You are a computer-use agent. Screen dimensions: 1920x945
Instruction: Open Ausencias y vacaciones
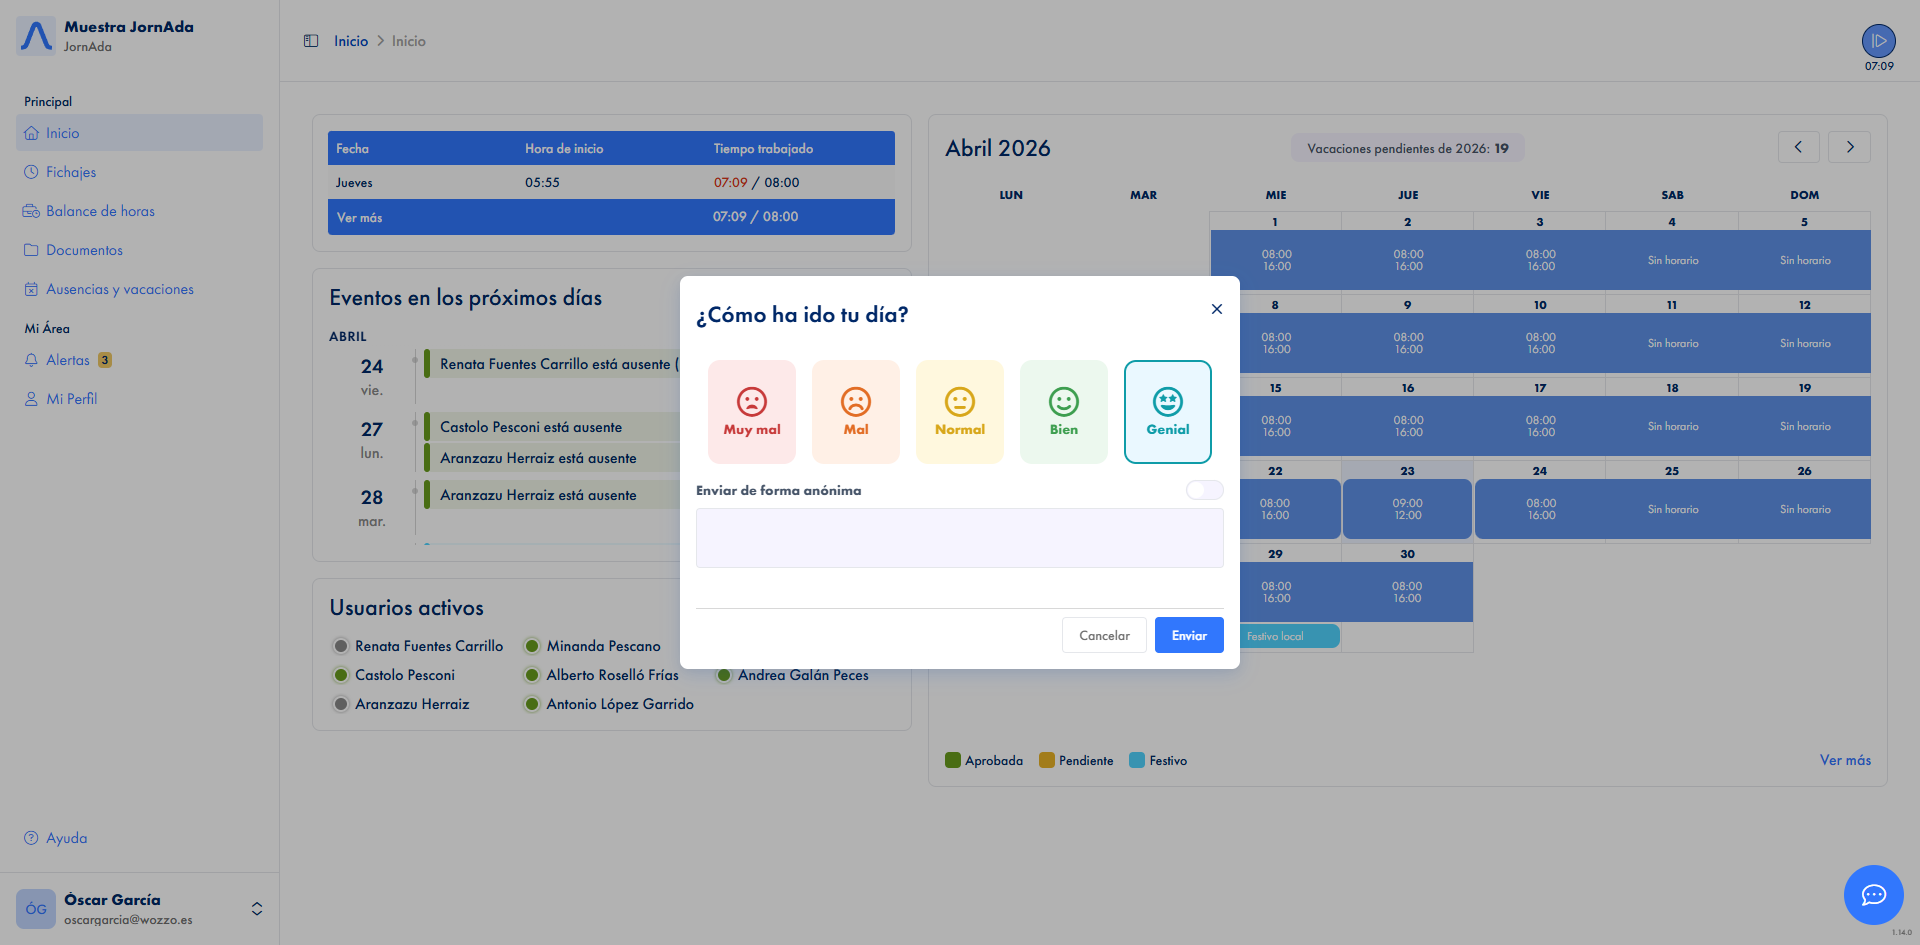tap(119, 289)
